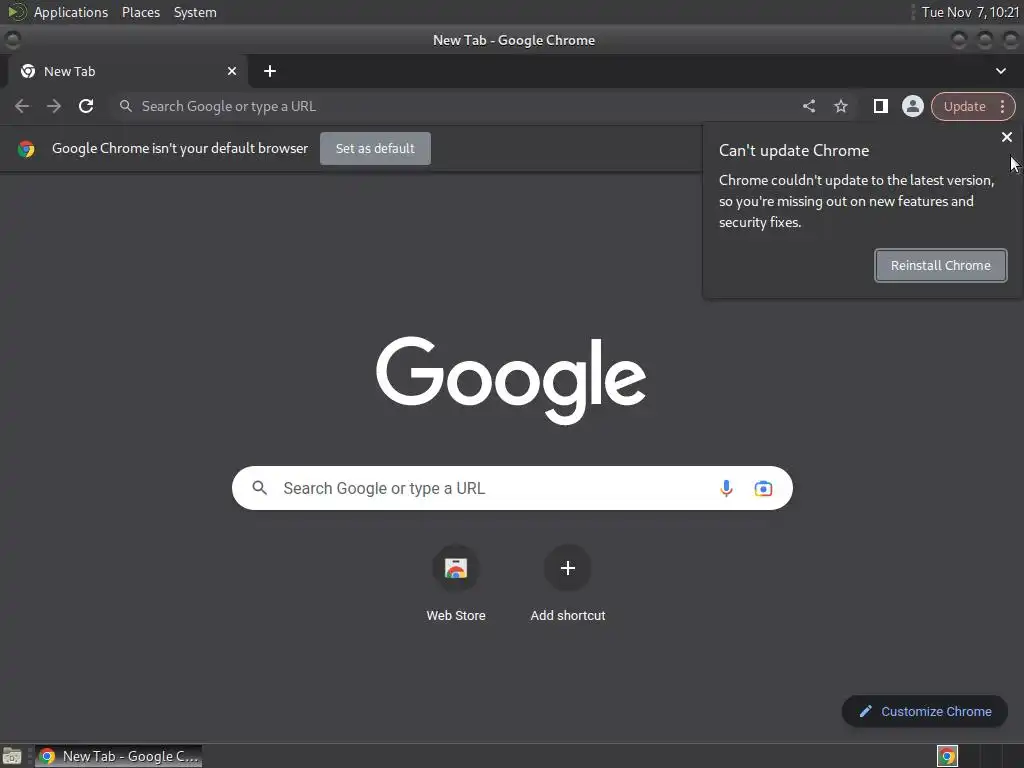The width and height of the screenshot is (1024, 768).
Task: Click the Google logo
Action: pos(511,379)
